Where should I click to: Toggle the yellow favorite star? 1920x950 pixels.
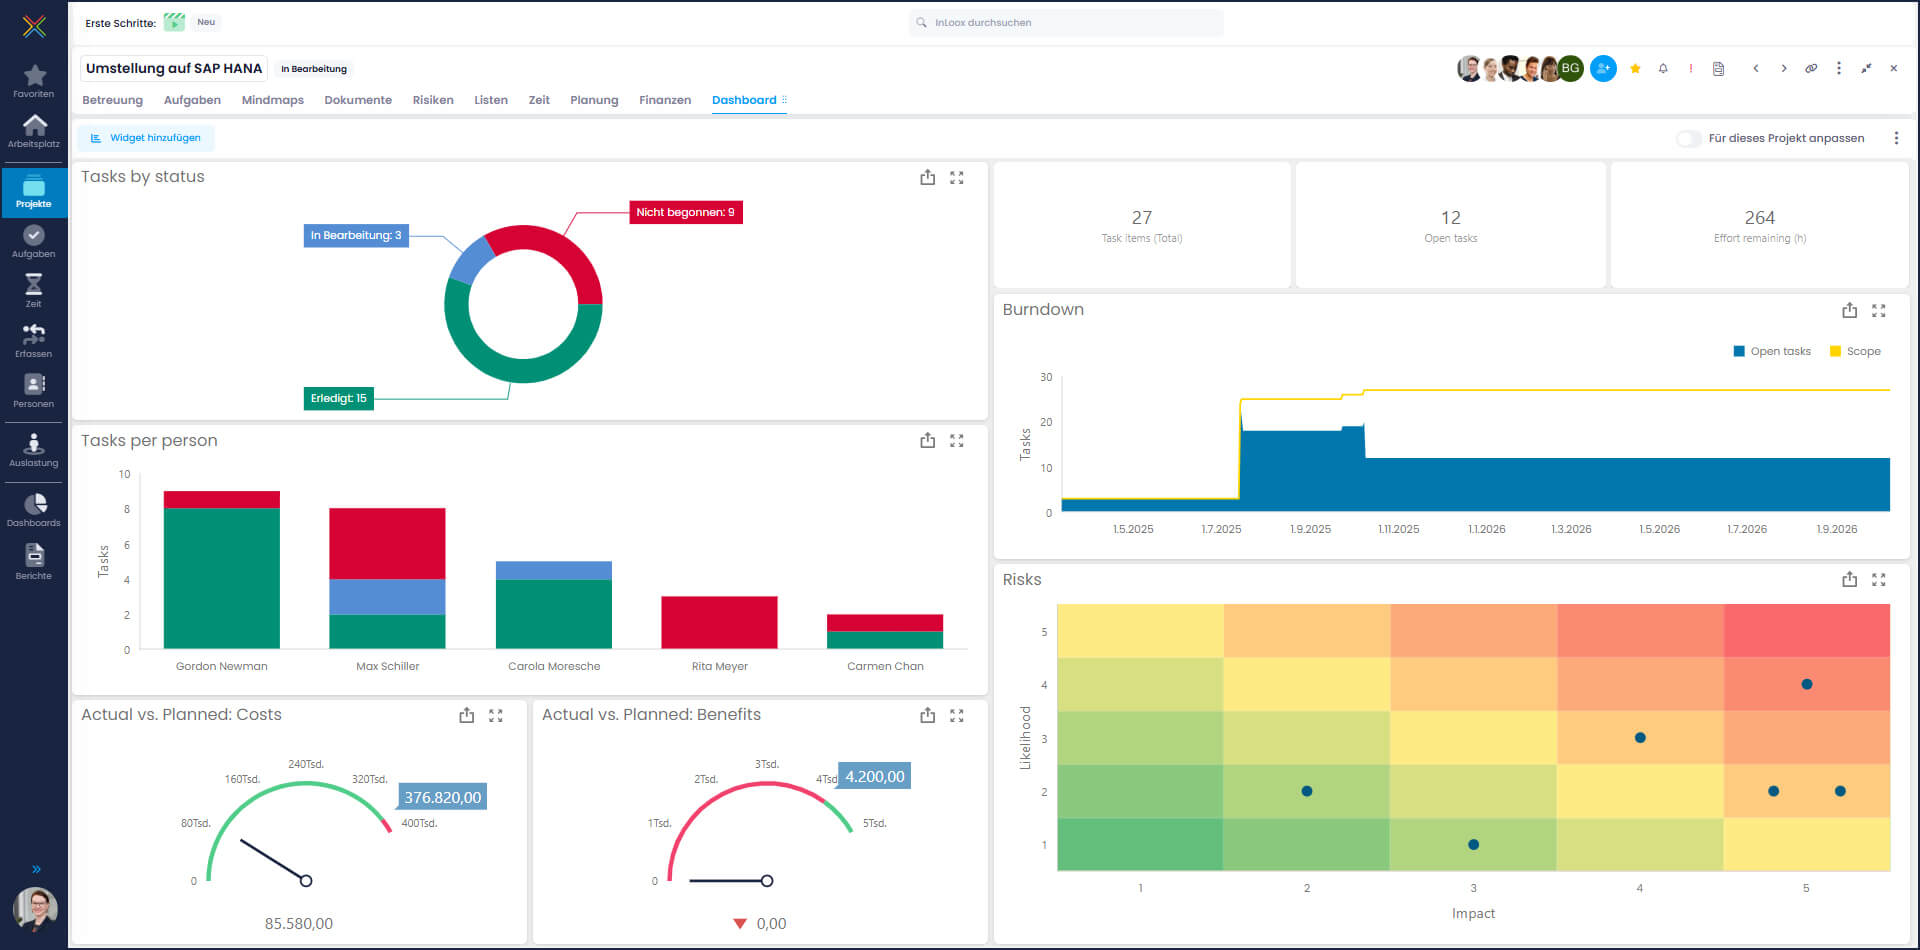[x=1635, y=68]
